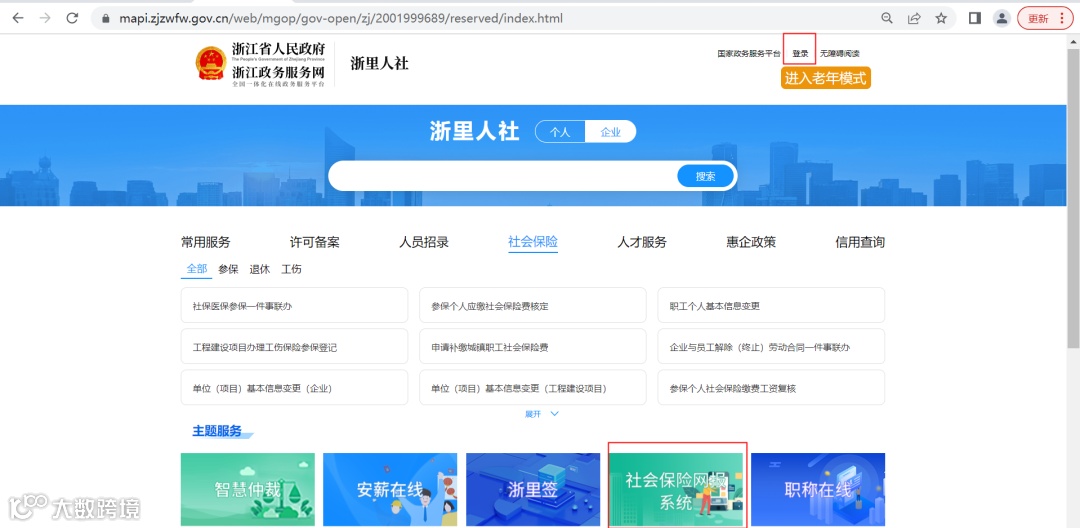Screen dimensions: 1080x528
Task: Bookmark this page with the star icon
Action: (941, 19)
